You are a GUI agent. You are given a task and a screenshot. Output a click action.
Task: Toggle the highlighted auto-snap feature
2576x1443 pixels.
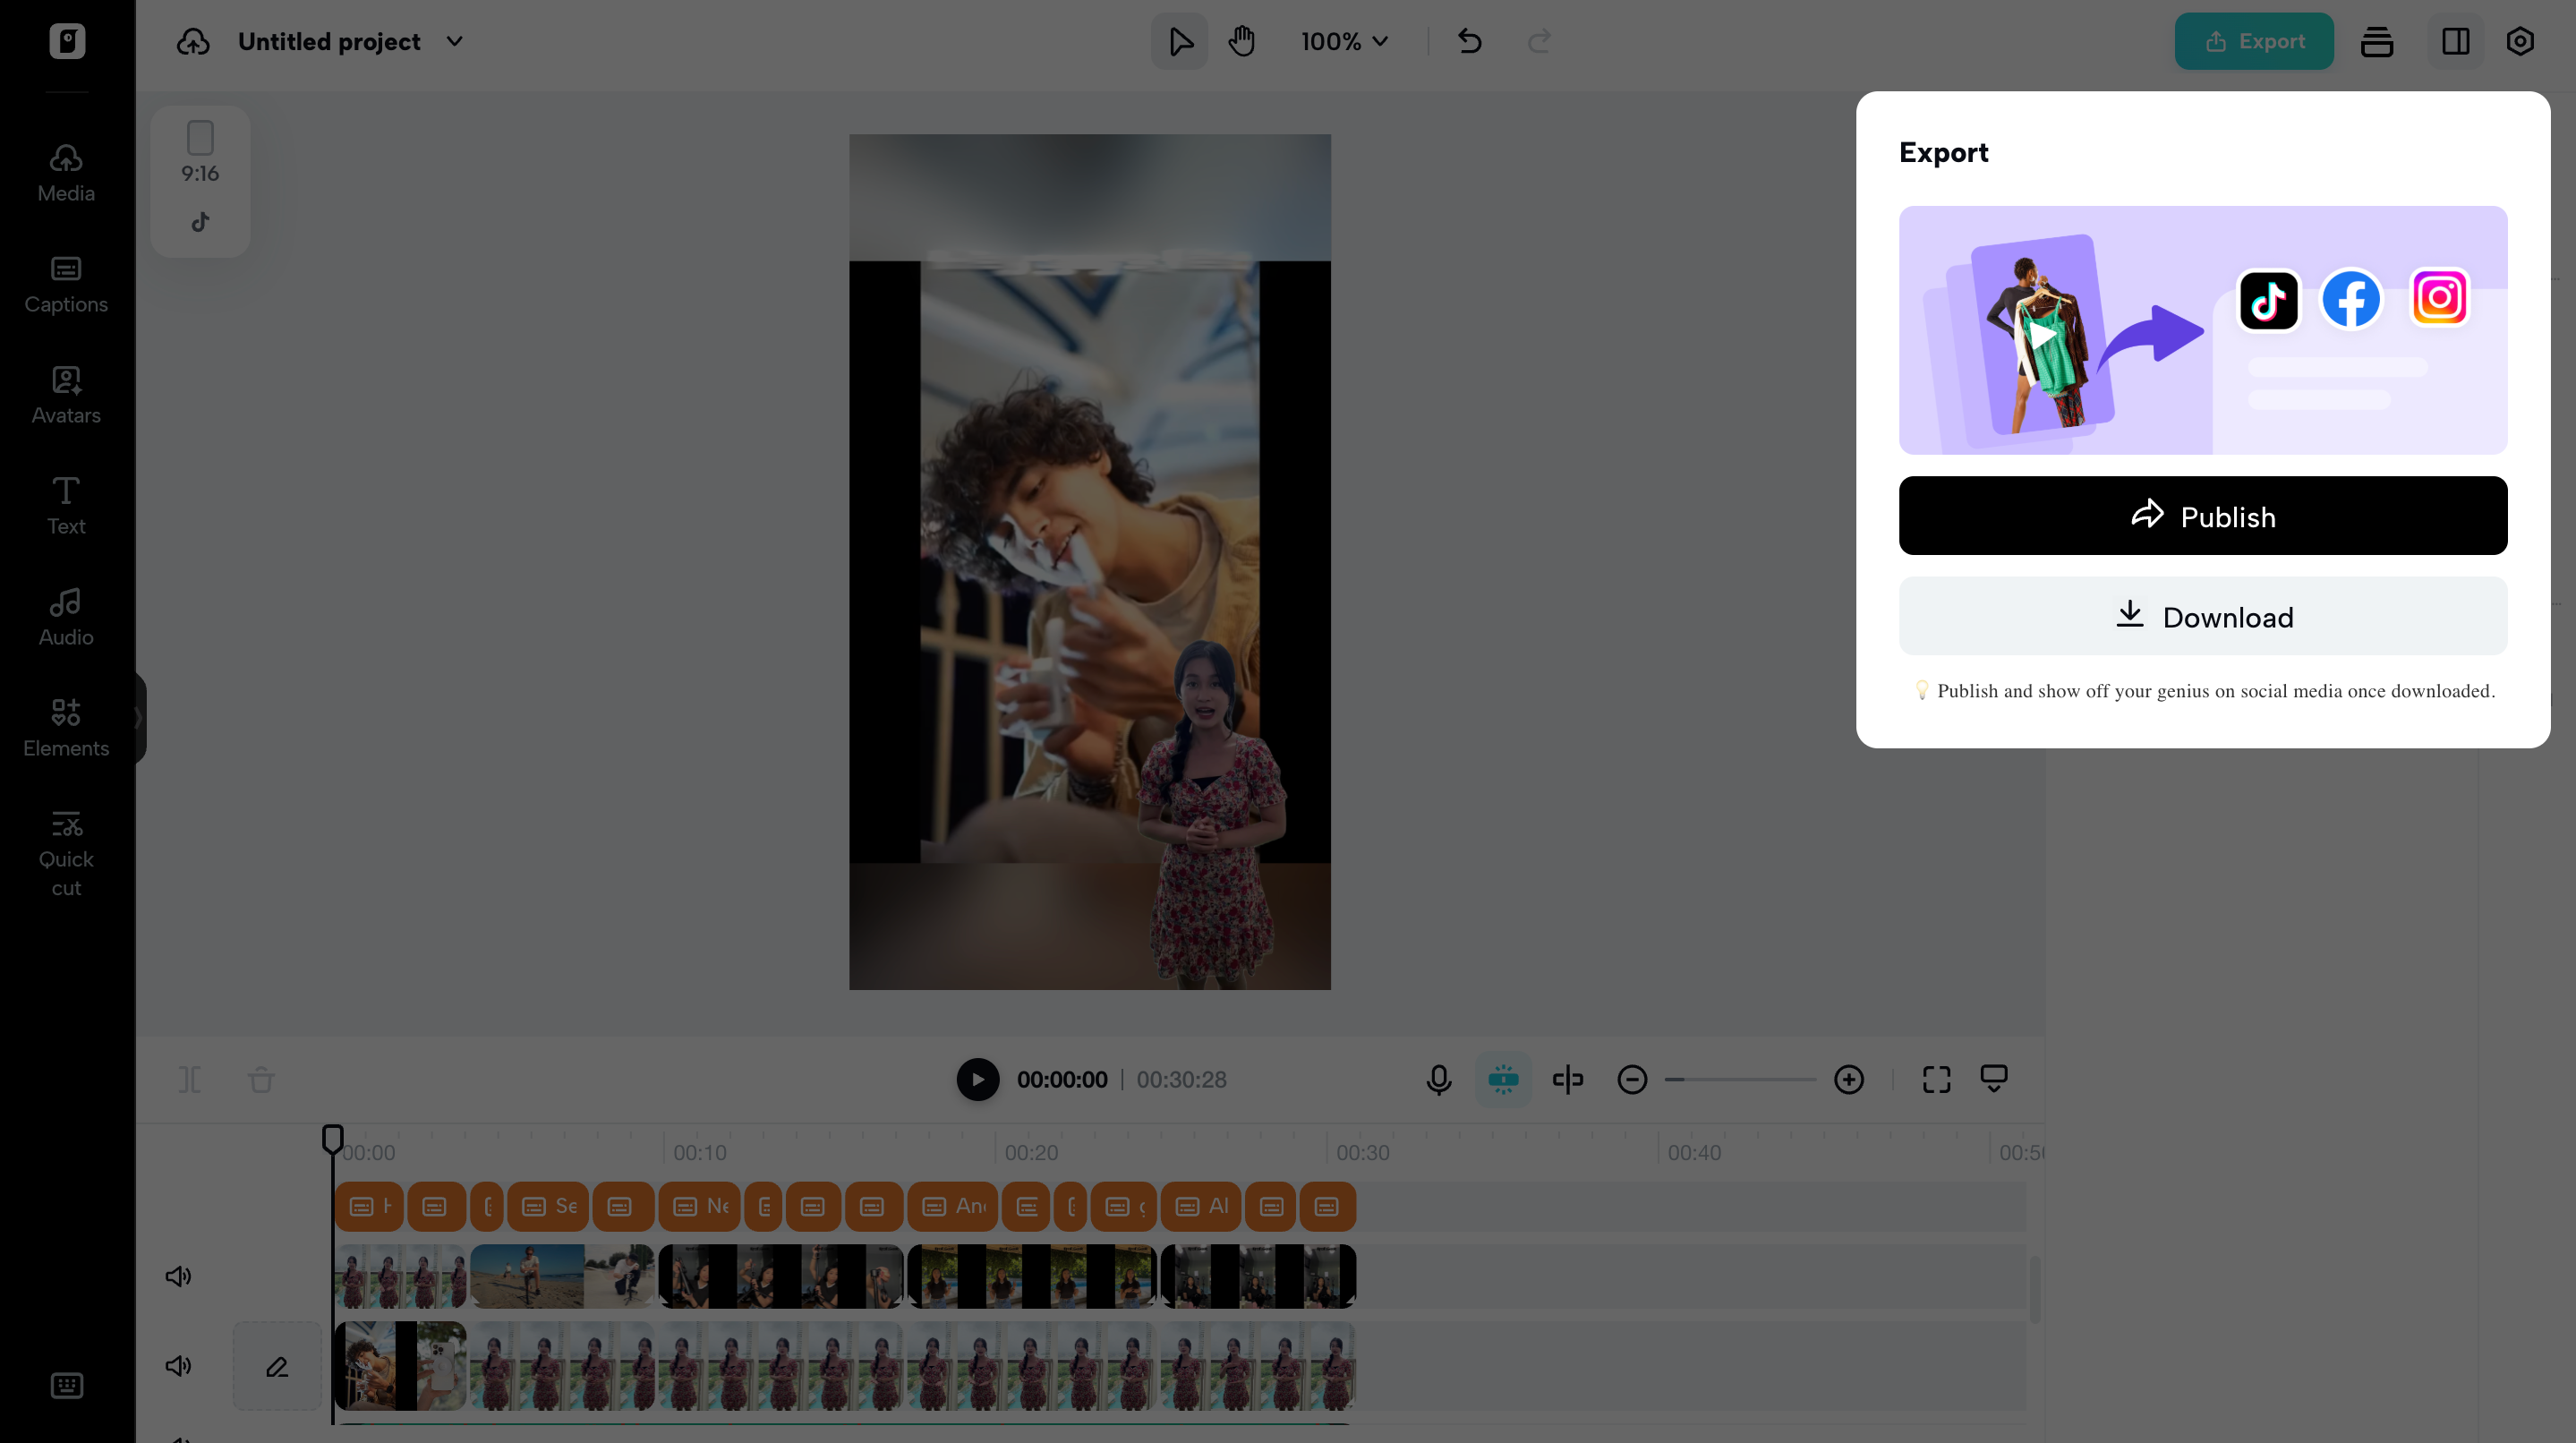tap(1503, 1079)
